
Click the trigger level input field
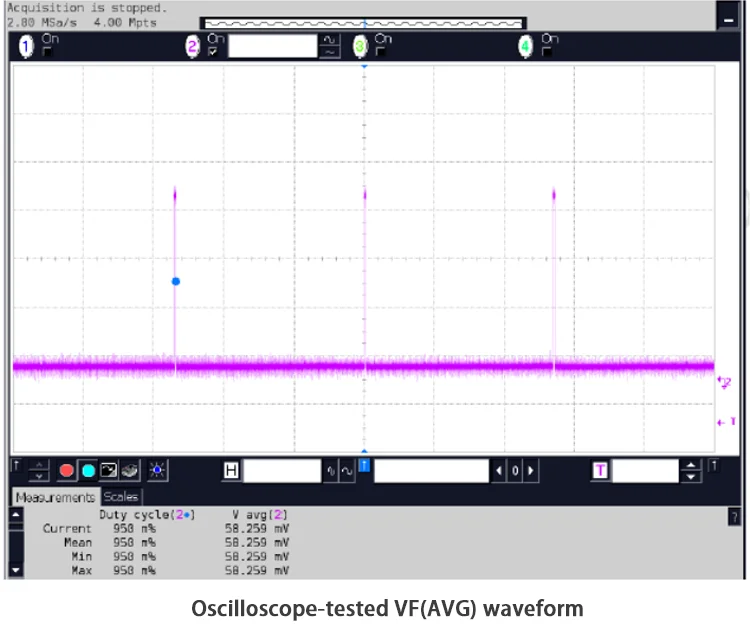[x=645, y=471]
